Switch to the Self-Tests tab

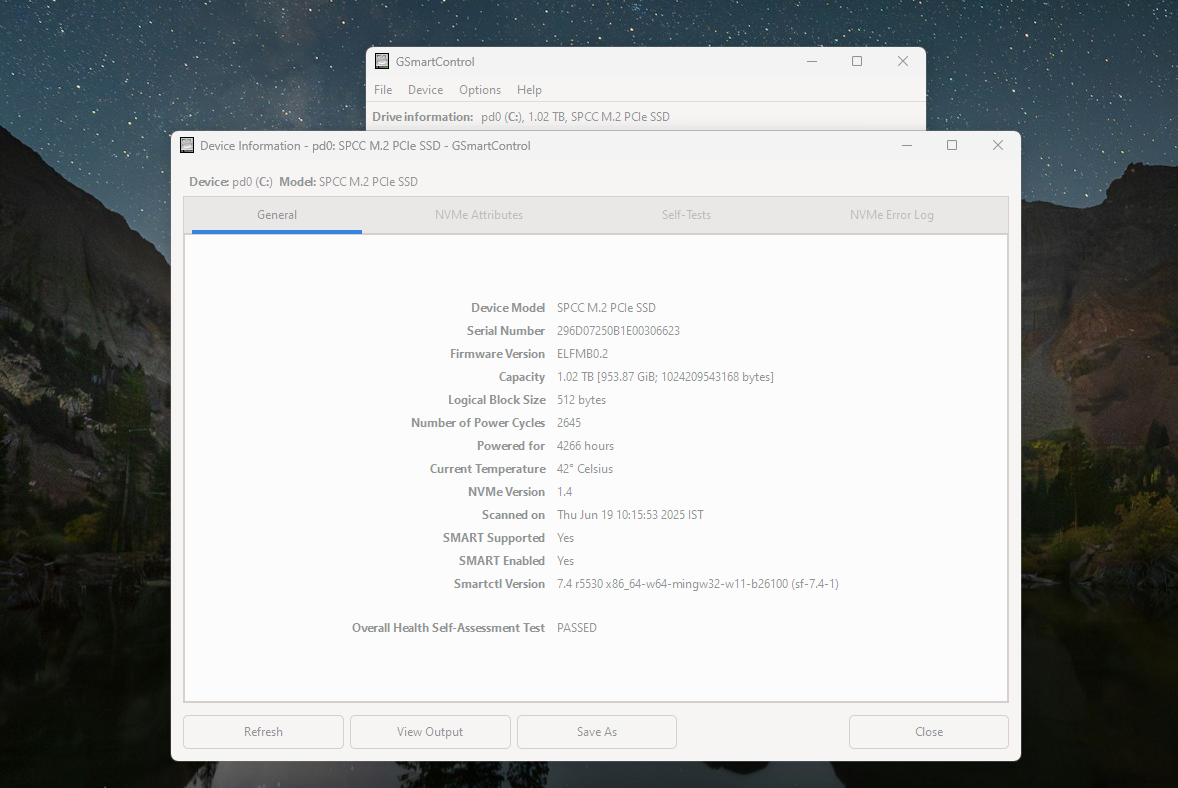pyautogui.click(x=686, y=215)
